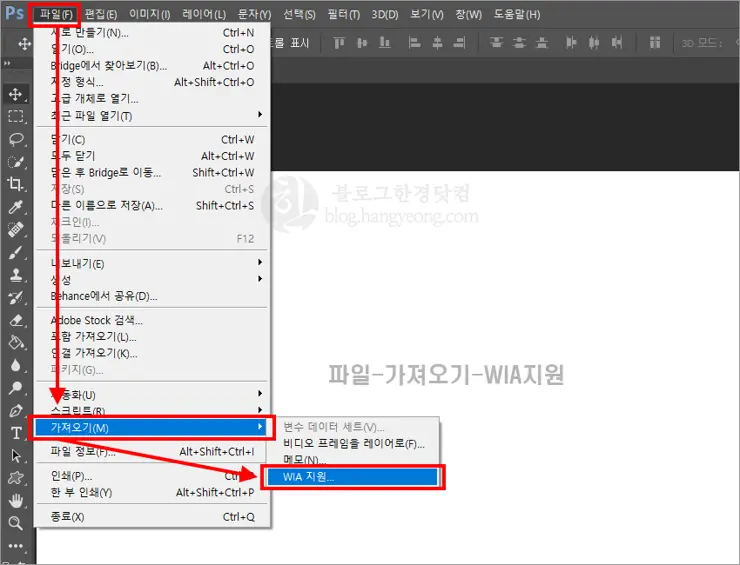Viewport: 740px width, 565px height.
Task: Open the 이미지(I) menu
Action: point(150,14)
